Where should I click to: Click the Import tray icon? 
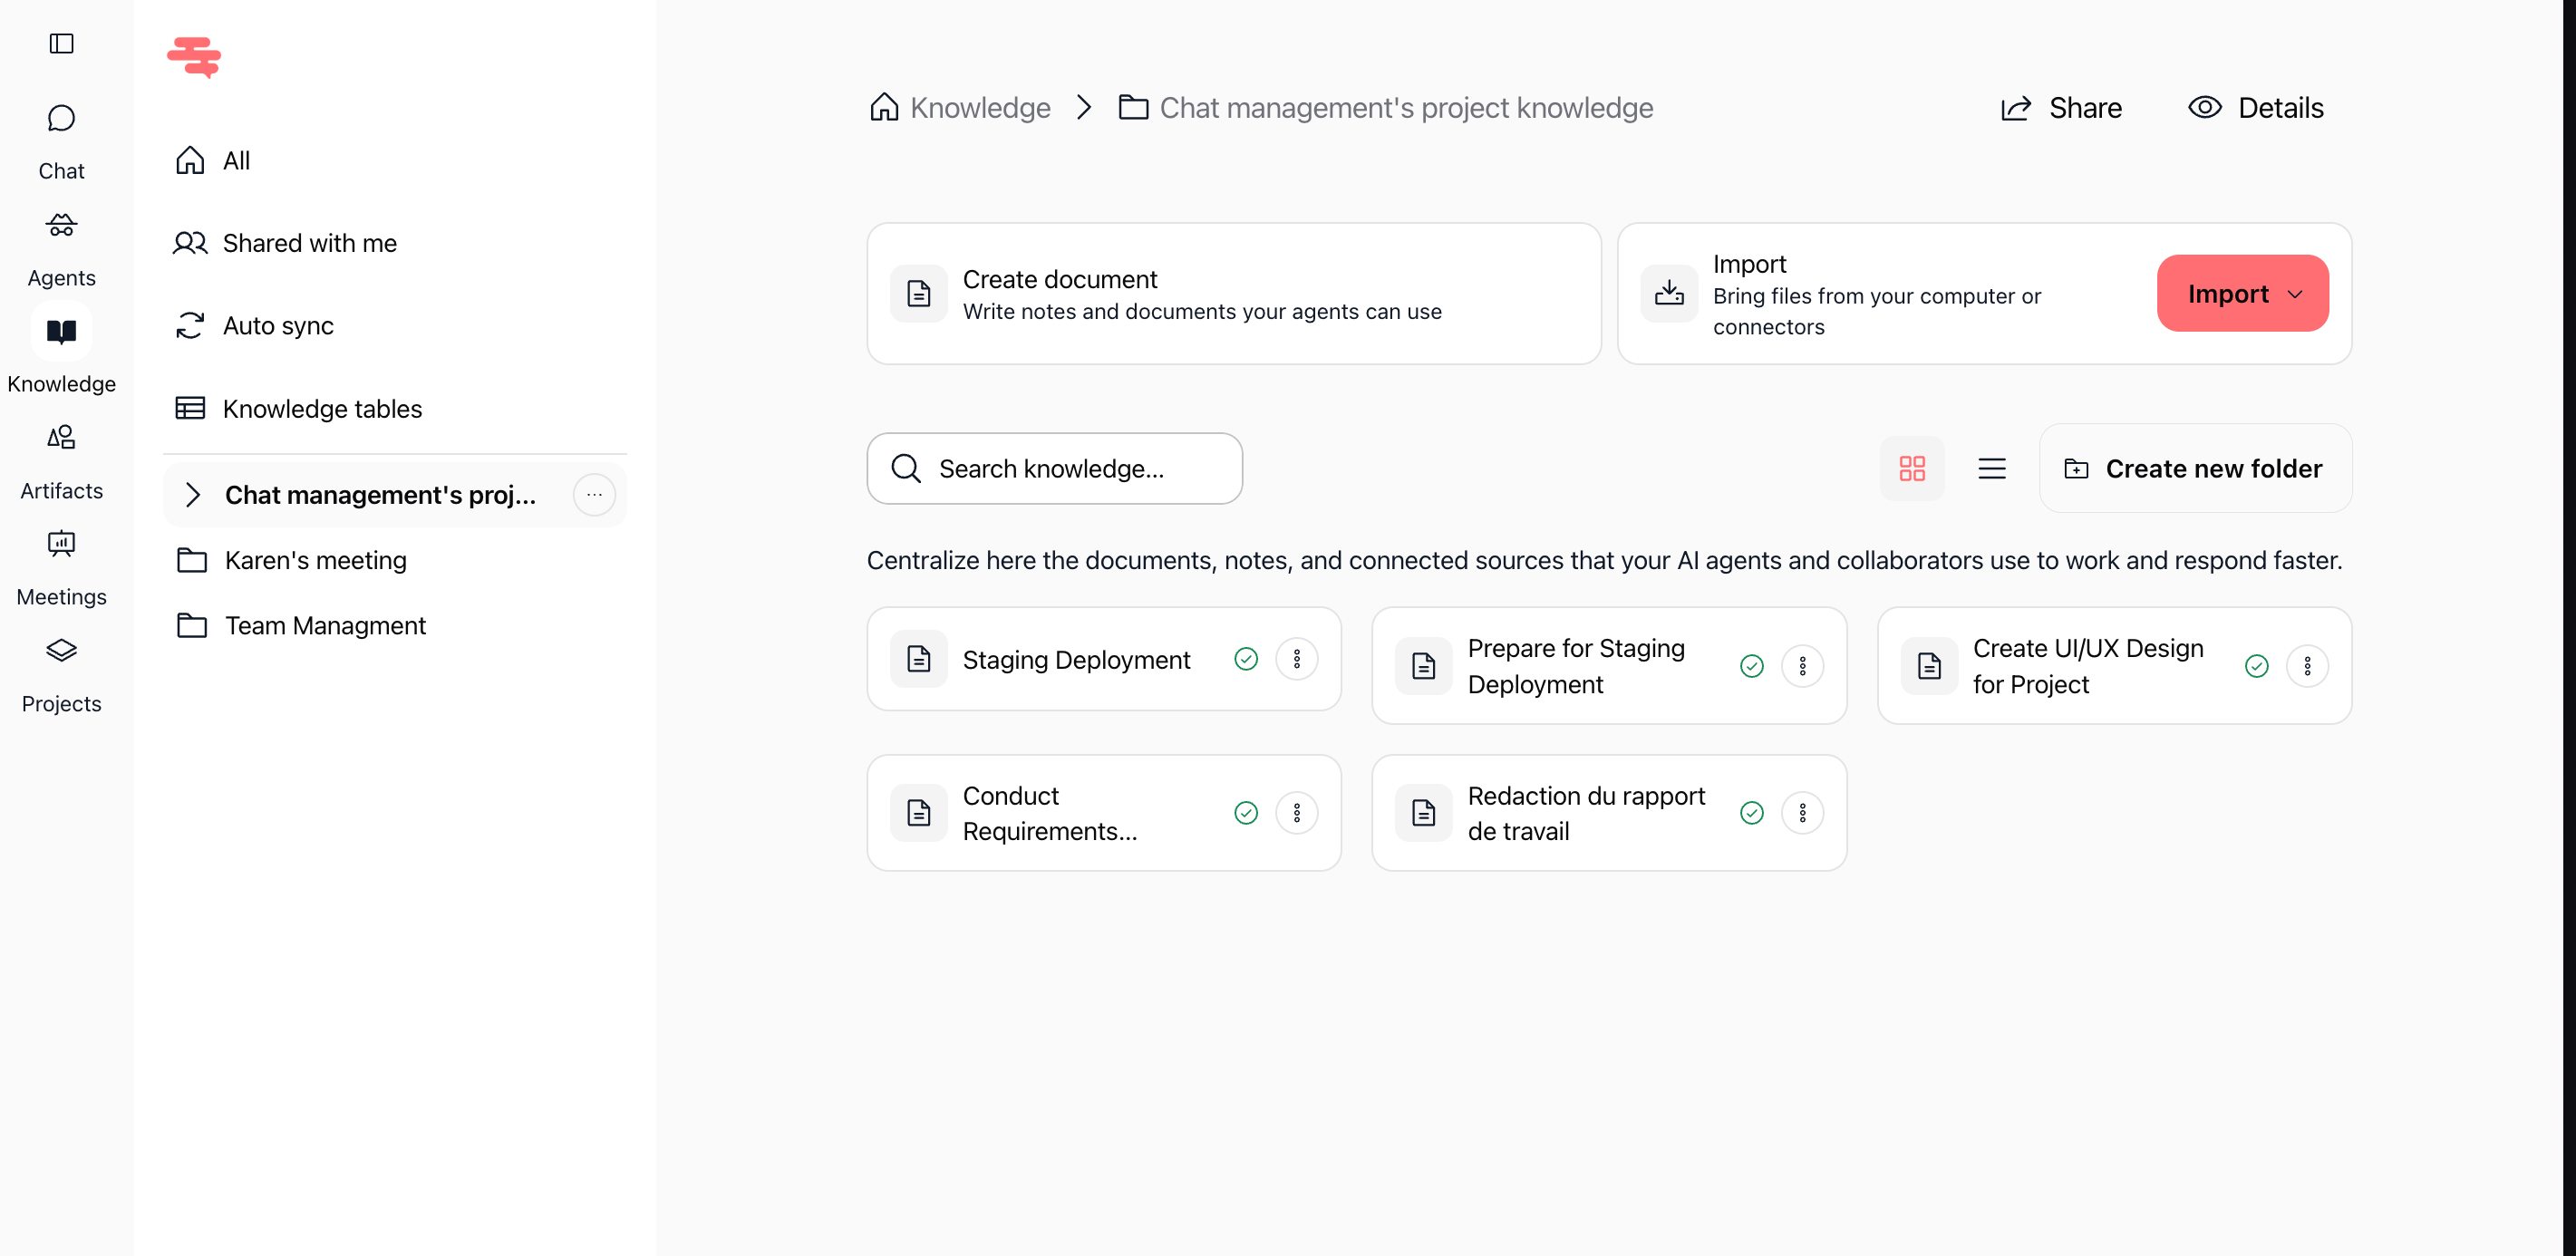coord(1669,293)
